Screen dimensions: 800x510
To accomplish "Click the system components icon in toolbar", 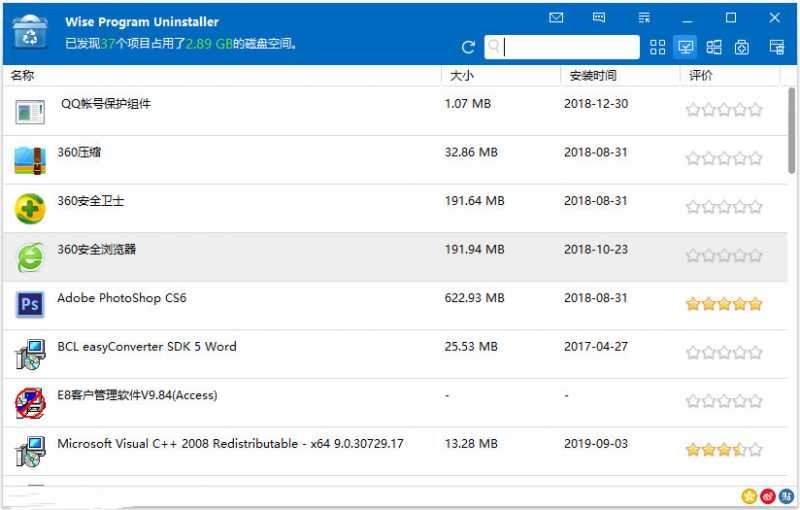I will [742, 47].
